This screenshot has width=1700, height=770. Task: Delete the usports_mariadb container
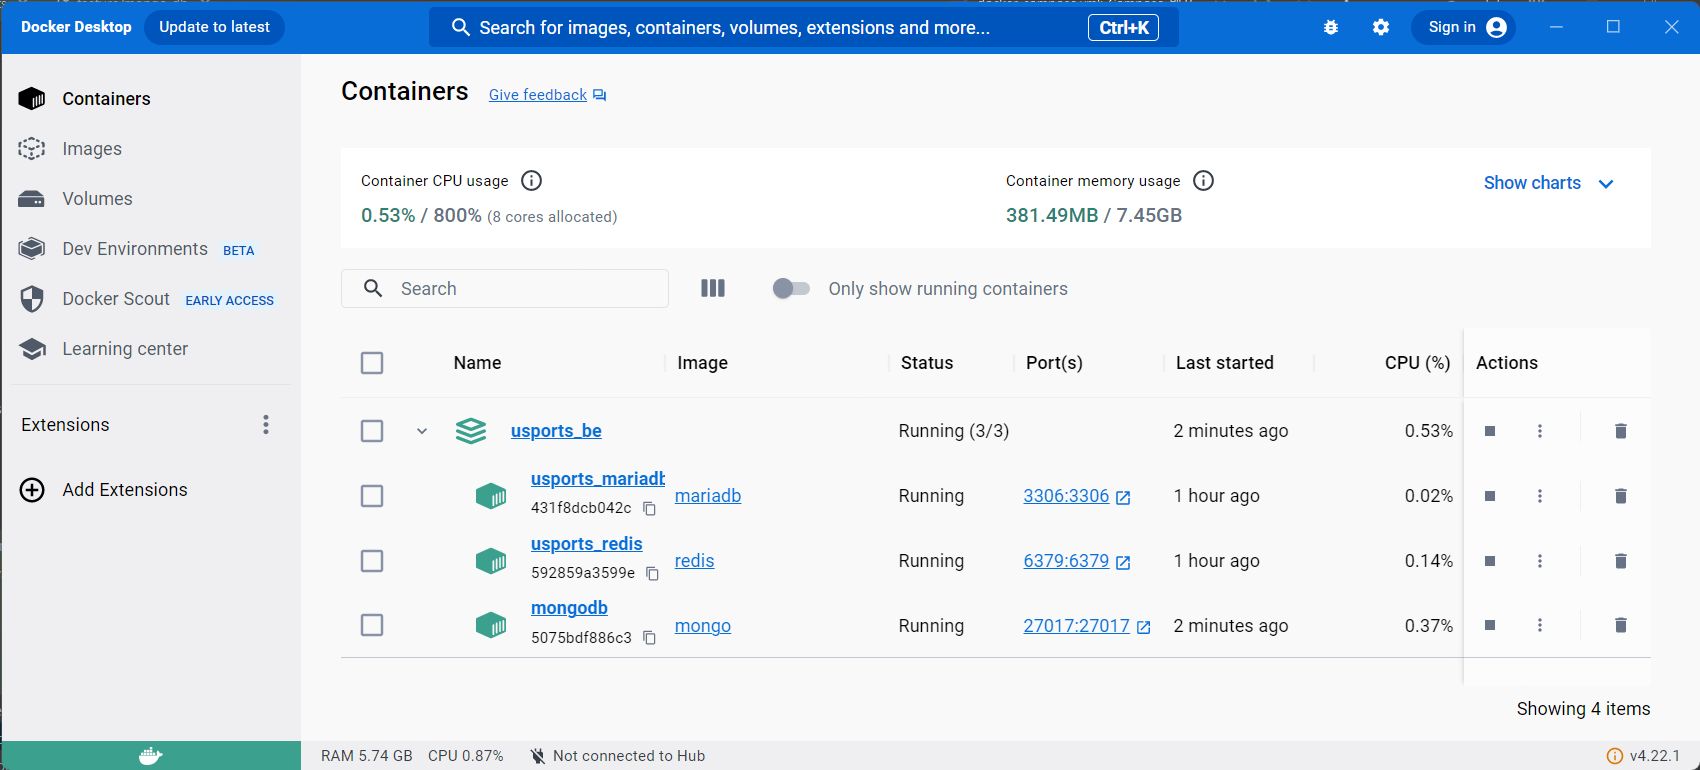coord(1621,496)
